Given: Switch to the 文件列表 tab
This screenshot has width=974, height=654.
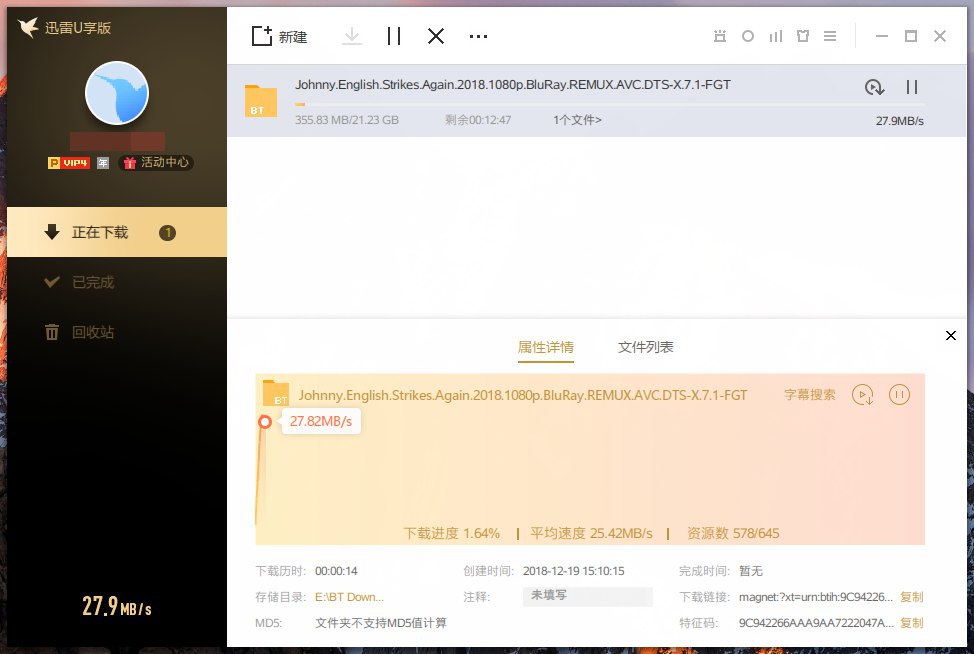Looking at the screenshot, I should click(645, 347).
